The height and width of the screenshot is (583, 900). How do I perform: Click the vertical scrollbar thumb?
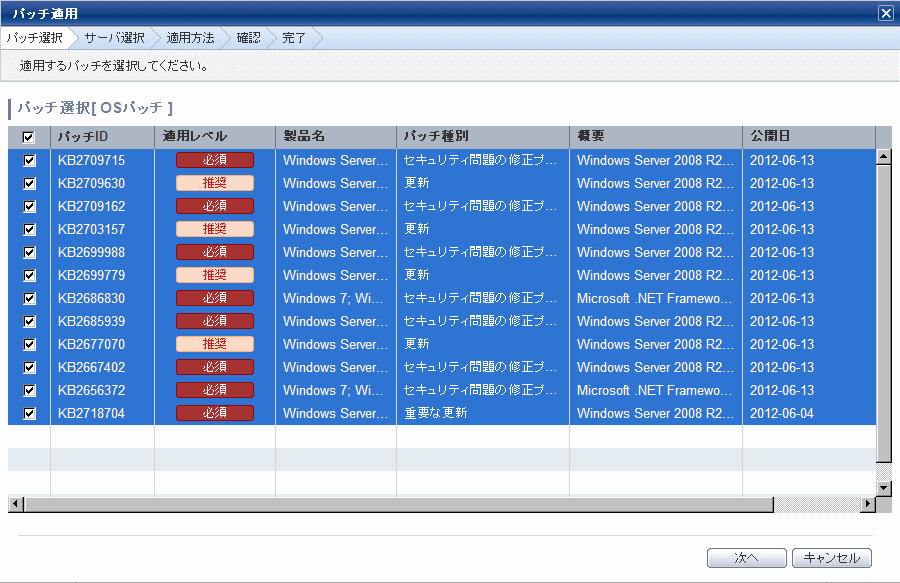(x=884, y=313)
